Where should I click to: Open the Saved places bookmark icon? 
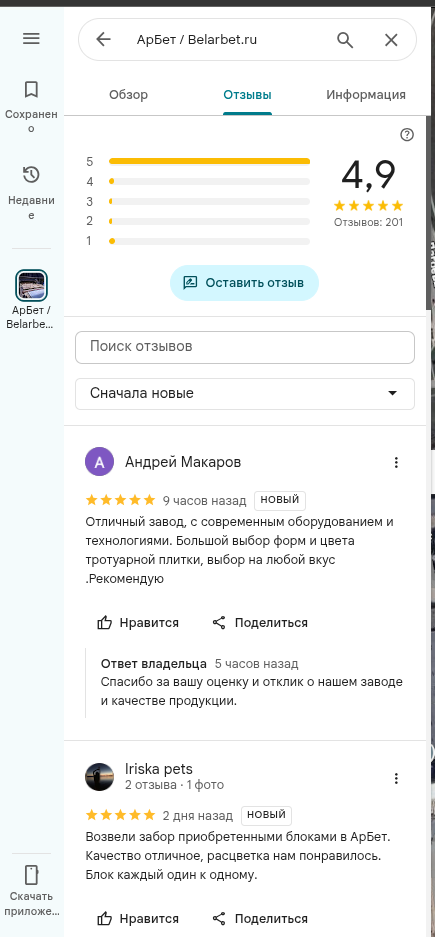(31, 90)
